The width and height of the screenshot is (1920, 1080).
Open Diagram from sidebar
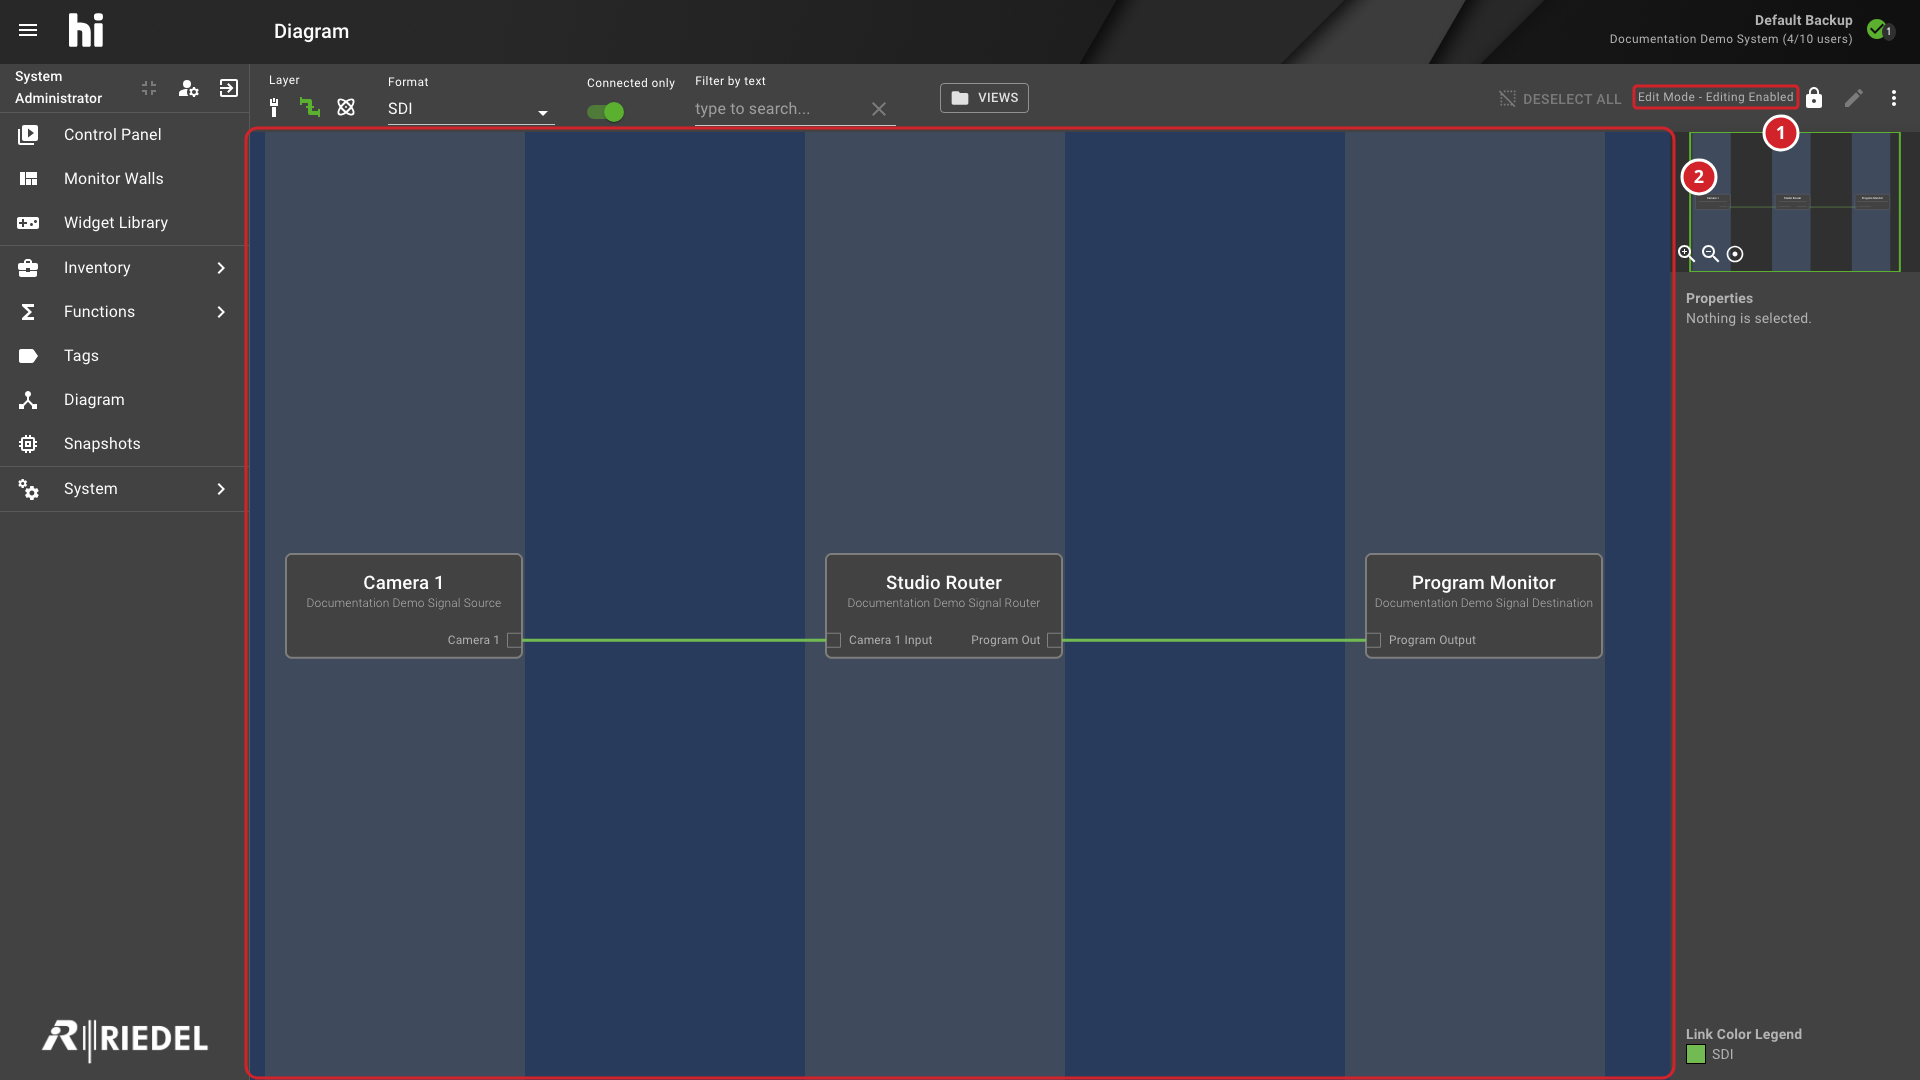[x=123, y=400]
